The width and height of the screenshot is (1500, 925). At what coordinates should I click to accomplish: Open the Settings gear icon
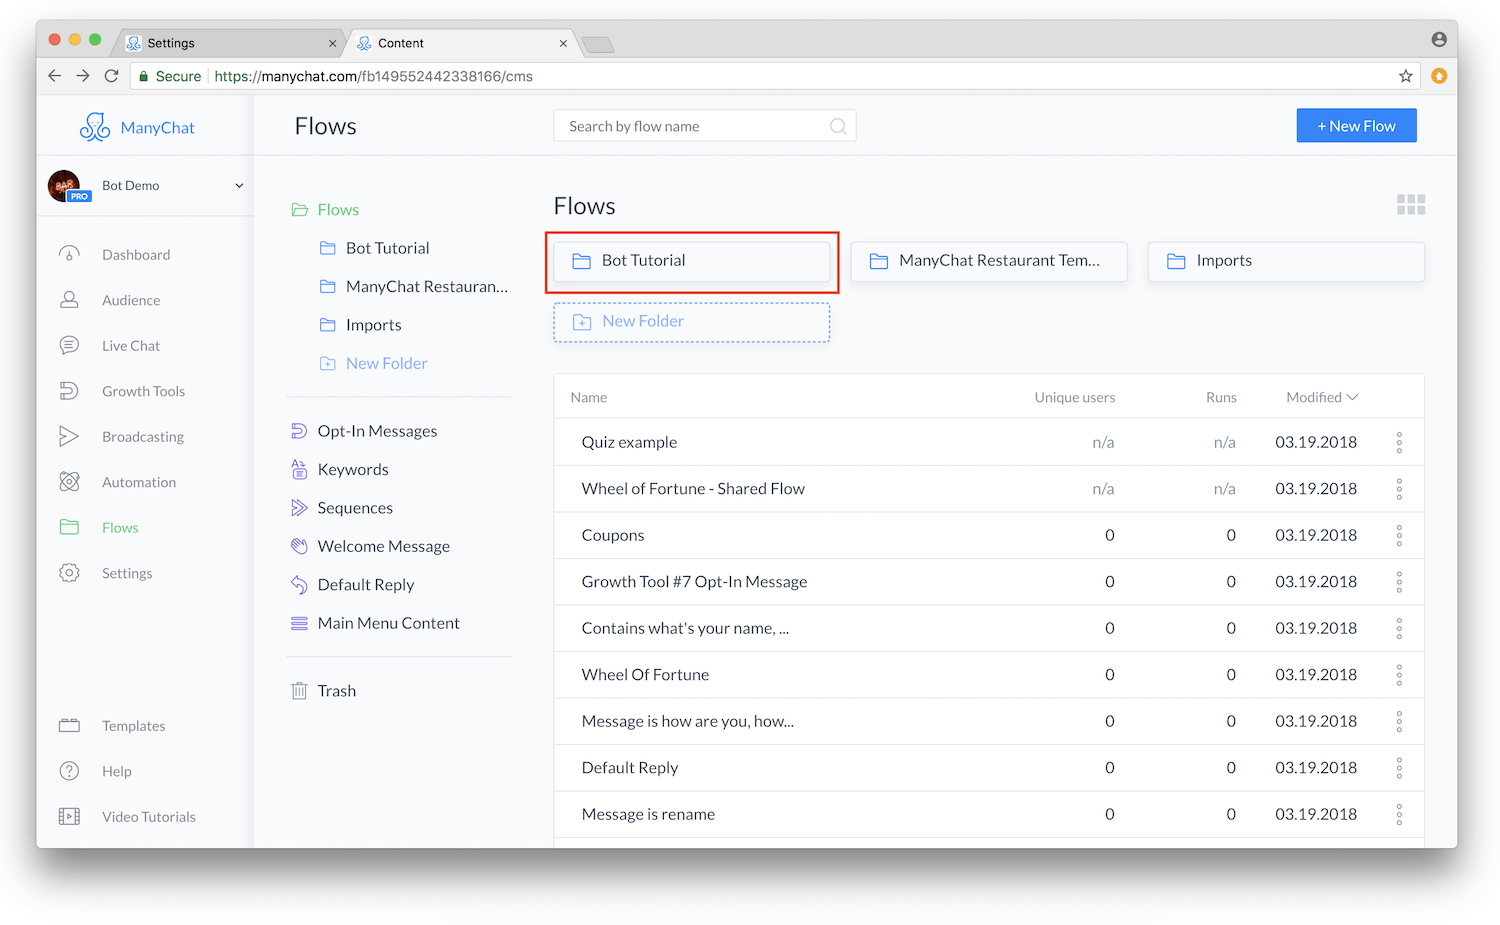69,573
